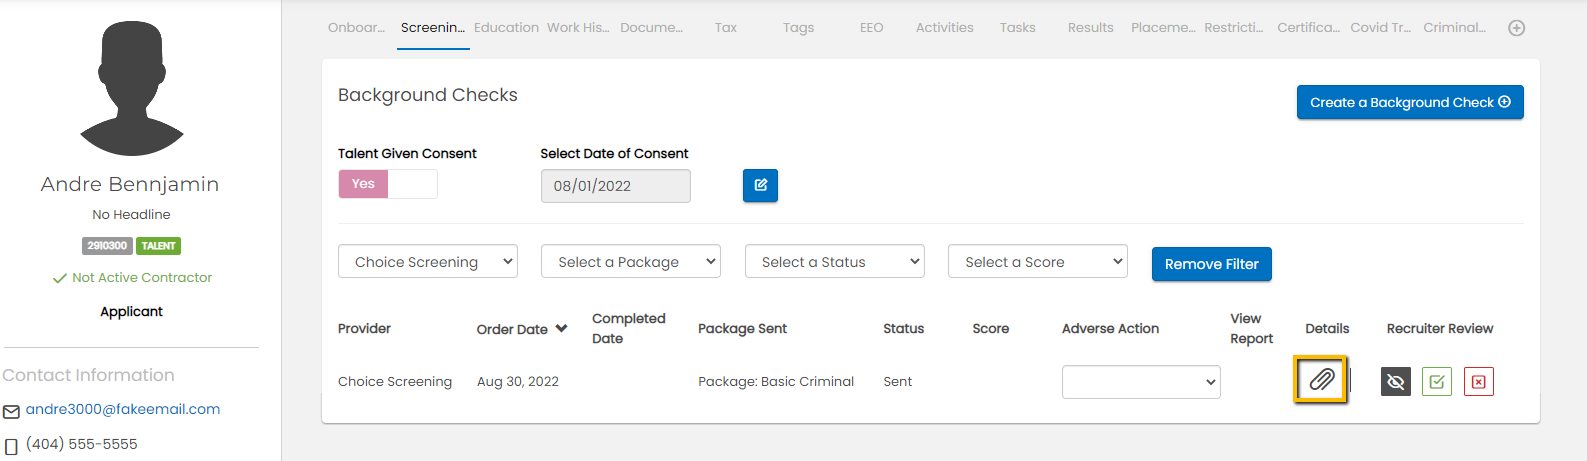The height and width of the screenshot is (461, 1587).
Task: Click the Andre Bennjamin name heading
Action: (x=130, y=184)
